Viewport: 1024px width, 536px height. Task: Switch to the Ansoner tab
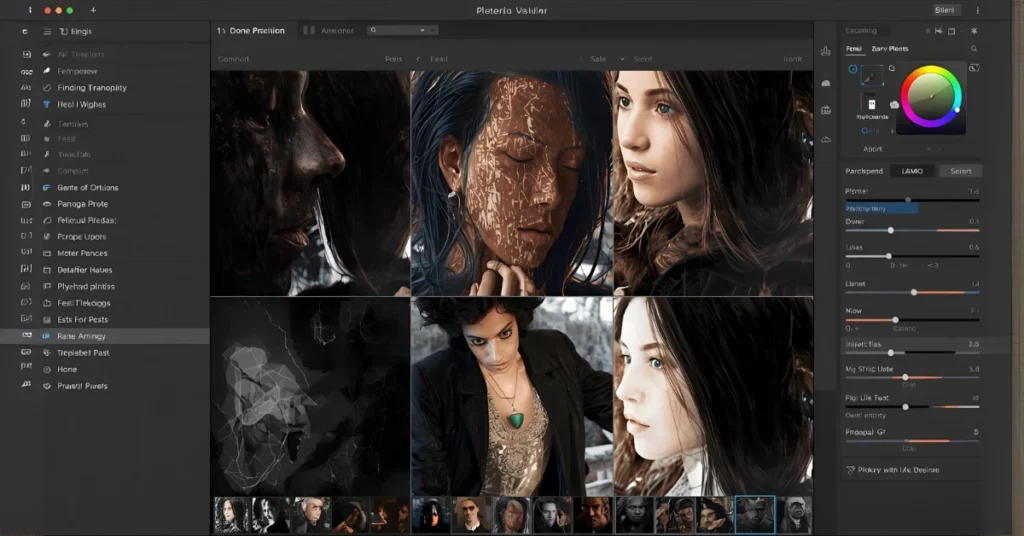329,31
